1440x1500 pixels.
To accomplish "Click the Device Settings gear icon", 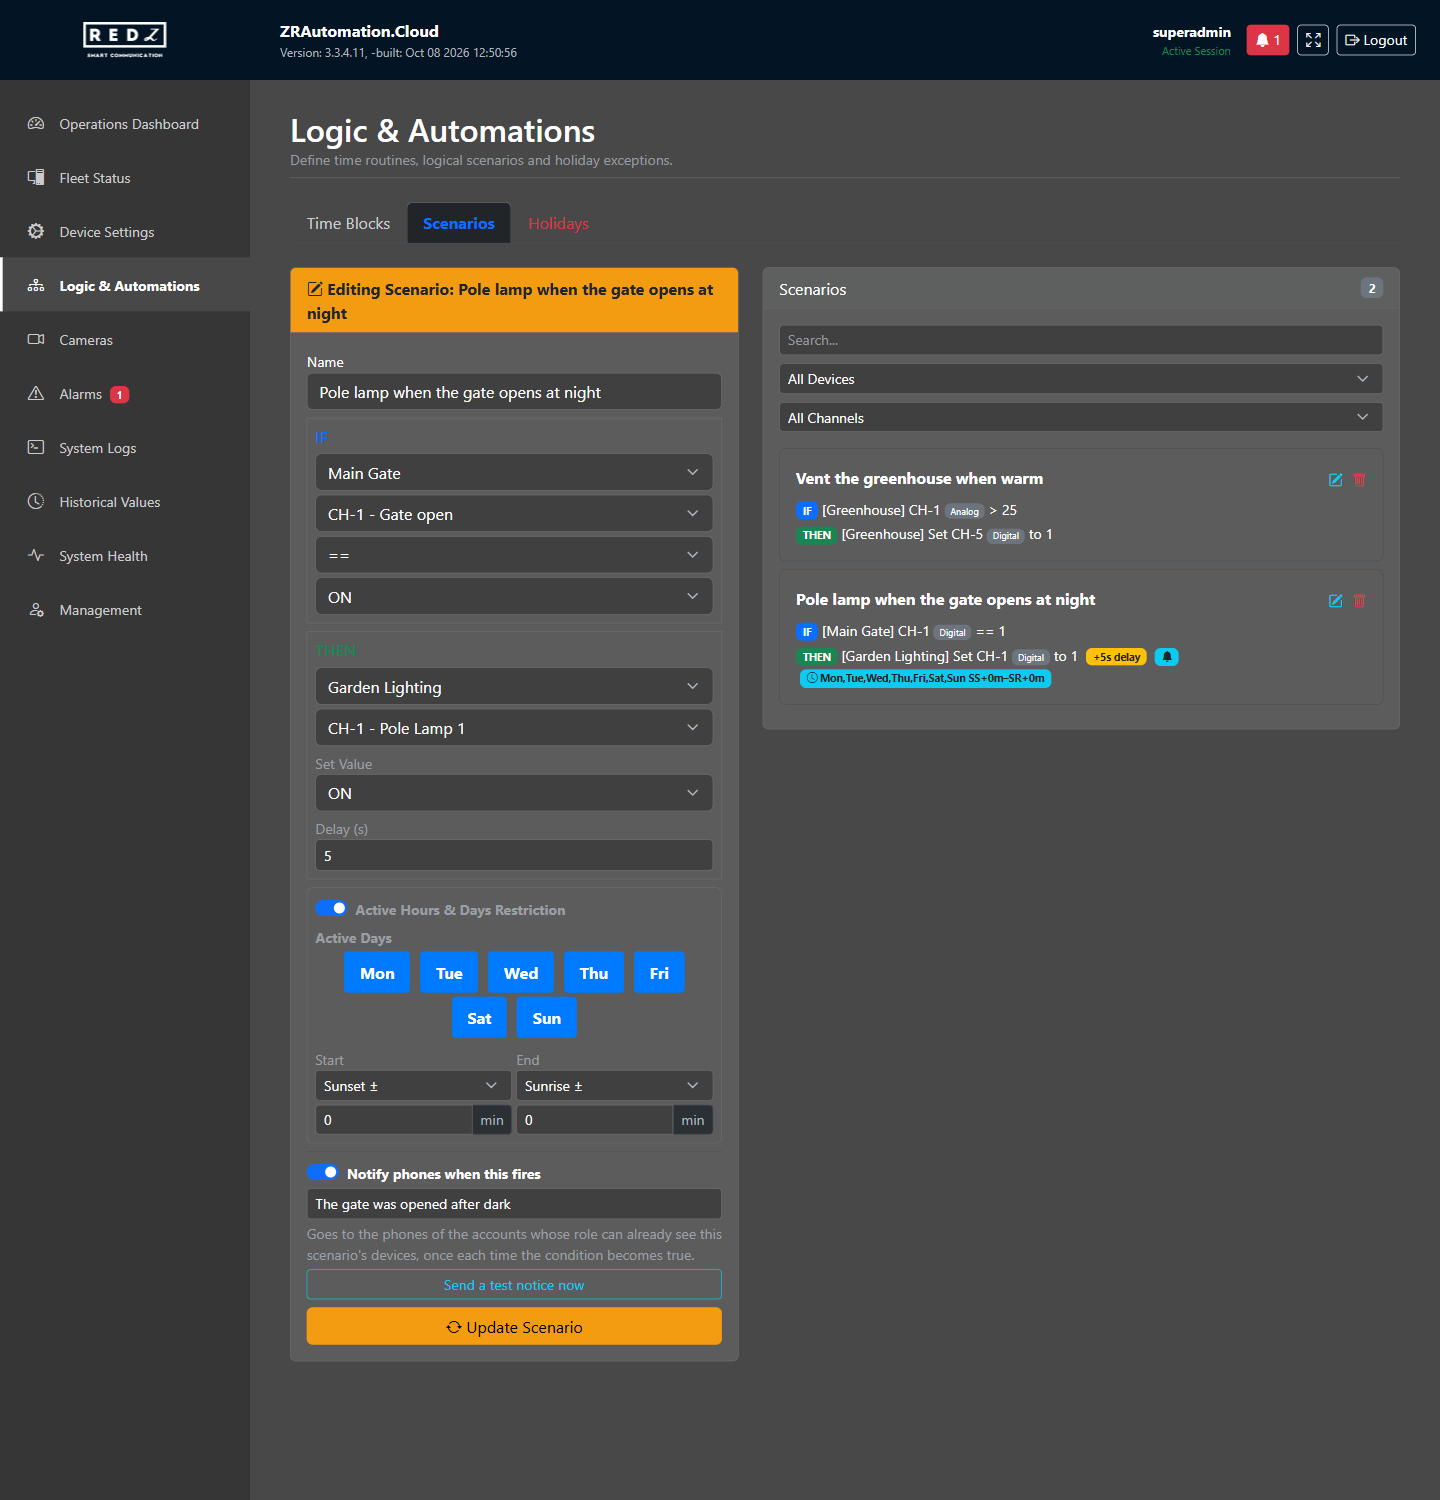I will click(x=36, y=232).
